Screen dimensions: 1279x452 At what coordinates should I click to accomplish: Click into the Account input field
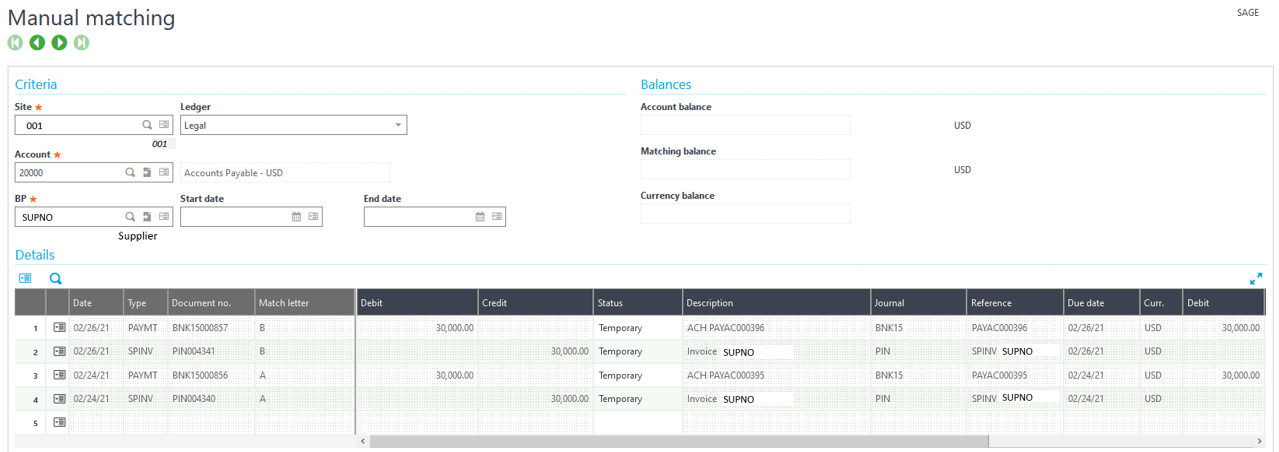pos(68,173)
